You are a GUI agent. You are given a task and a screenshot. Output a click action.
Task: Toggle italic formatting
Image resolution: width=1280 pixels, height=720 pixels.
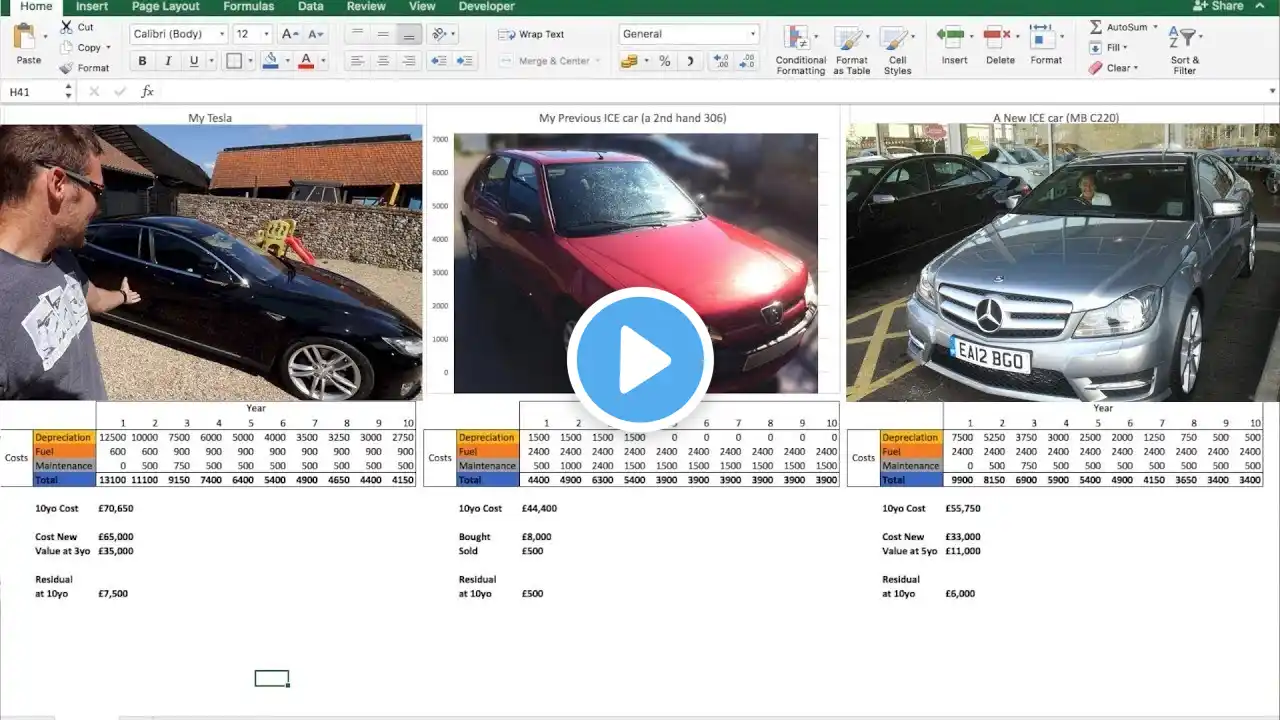click(168, 61)
